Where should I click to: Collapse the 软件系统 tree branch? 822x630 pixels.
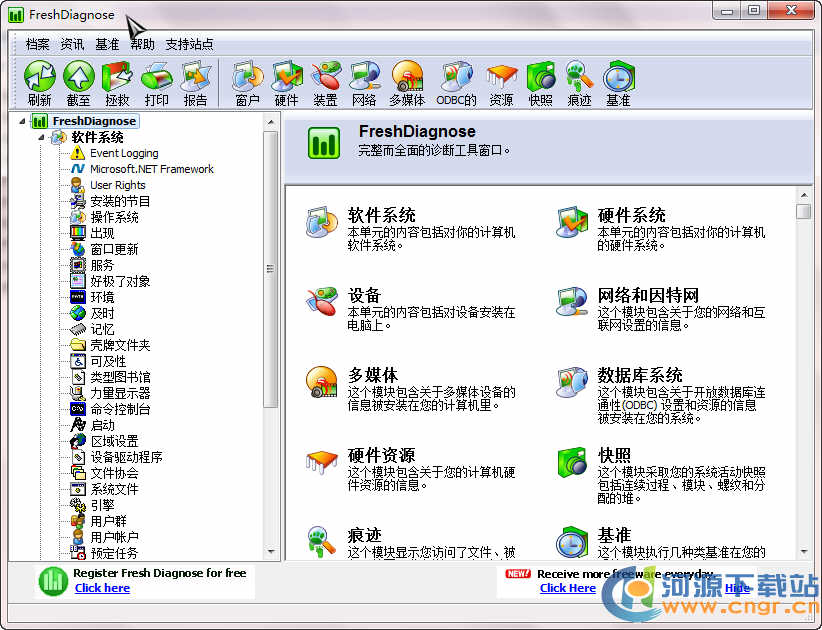point(41,137)
